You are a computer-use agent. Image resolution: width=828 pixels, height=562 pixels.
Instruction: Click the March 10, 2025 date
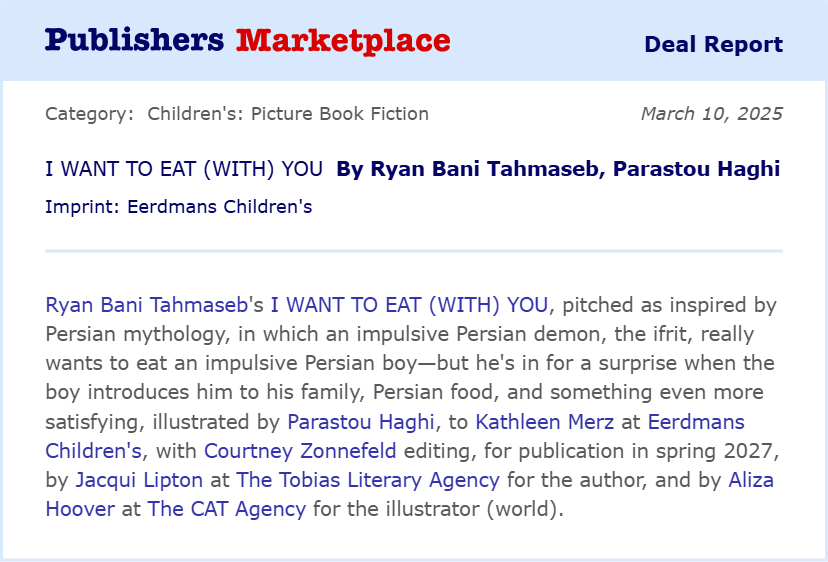(x=712, y=114)
